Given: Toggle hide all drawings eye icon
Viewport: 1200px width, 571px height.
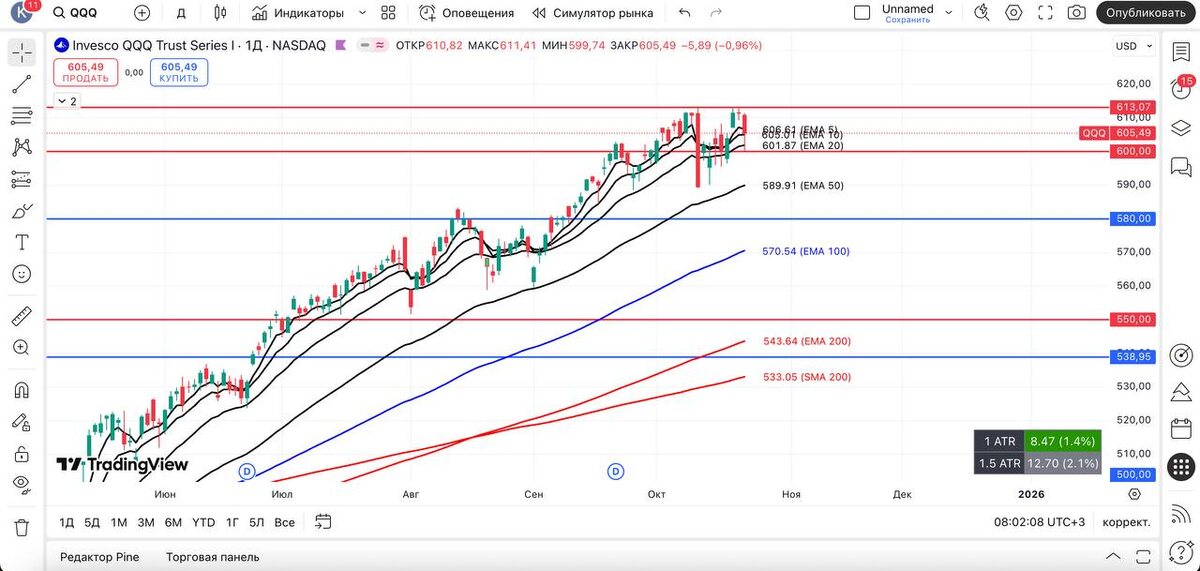Looking at the screenshot, I should (21, 484).
